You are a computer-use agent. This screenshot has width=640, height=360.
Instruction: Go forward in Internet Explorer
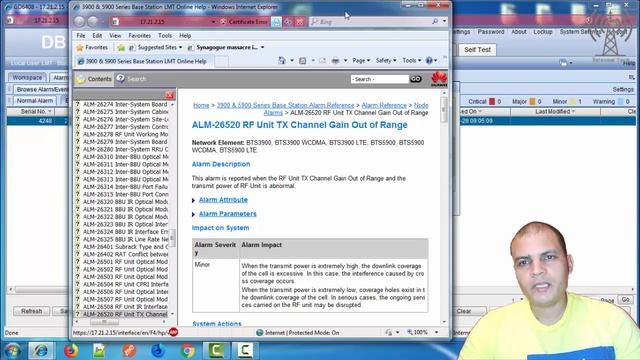point(93,21)
